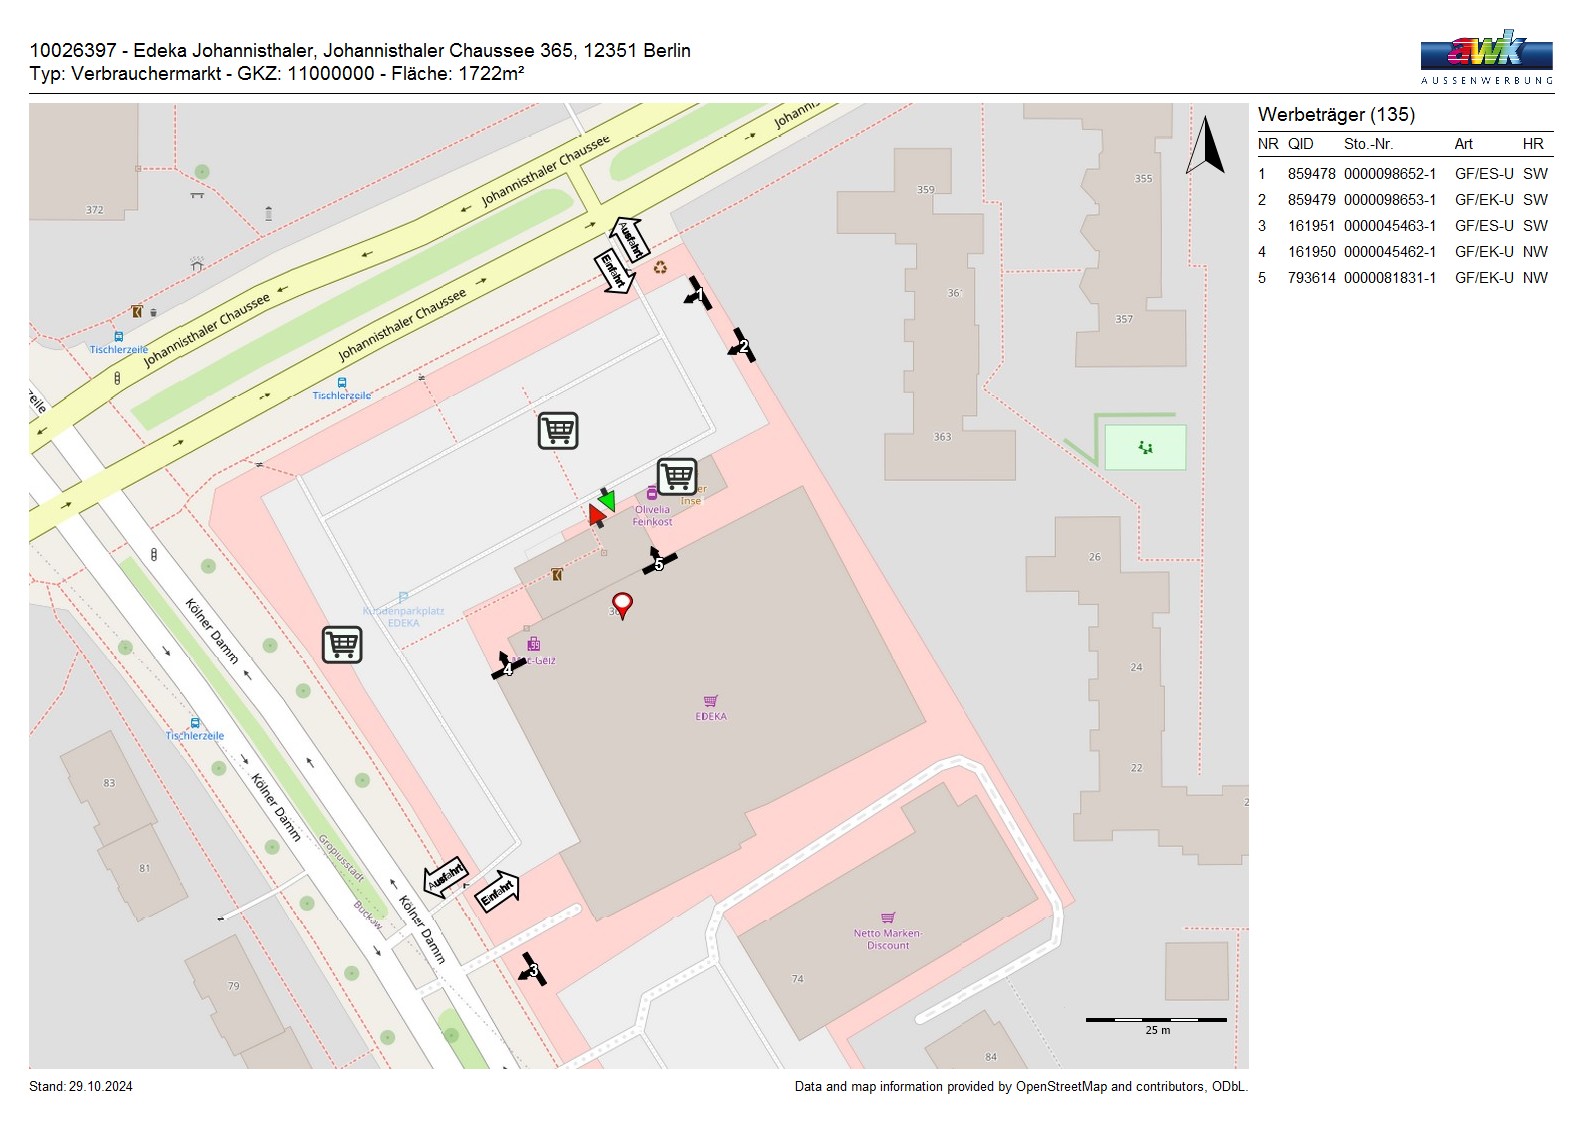This screenshot has height=1123, width=1587.
Task: Click advertising marker number 5
Action: coord(658,563)
